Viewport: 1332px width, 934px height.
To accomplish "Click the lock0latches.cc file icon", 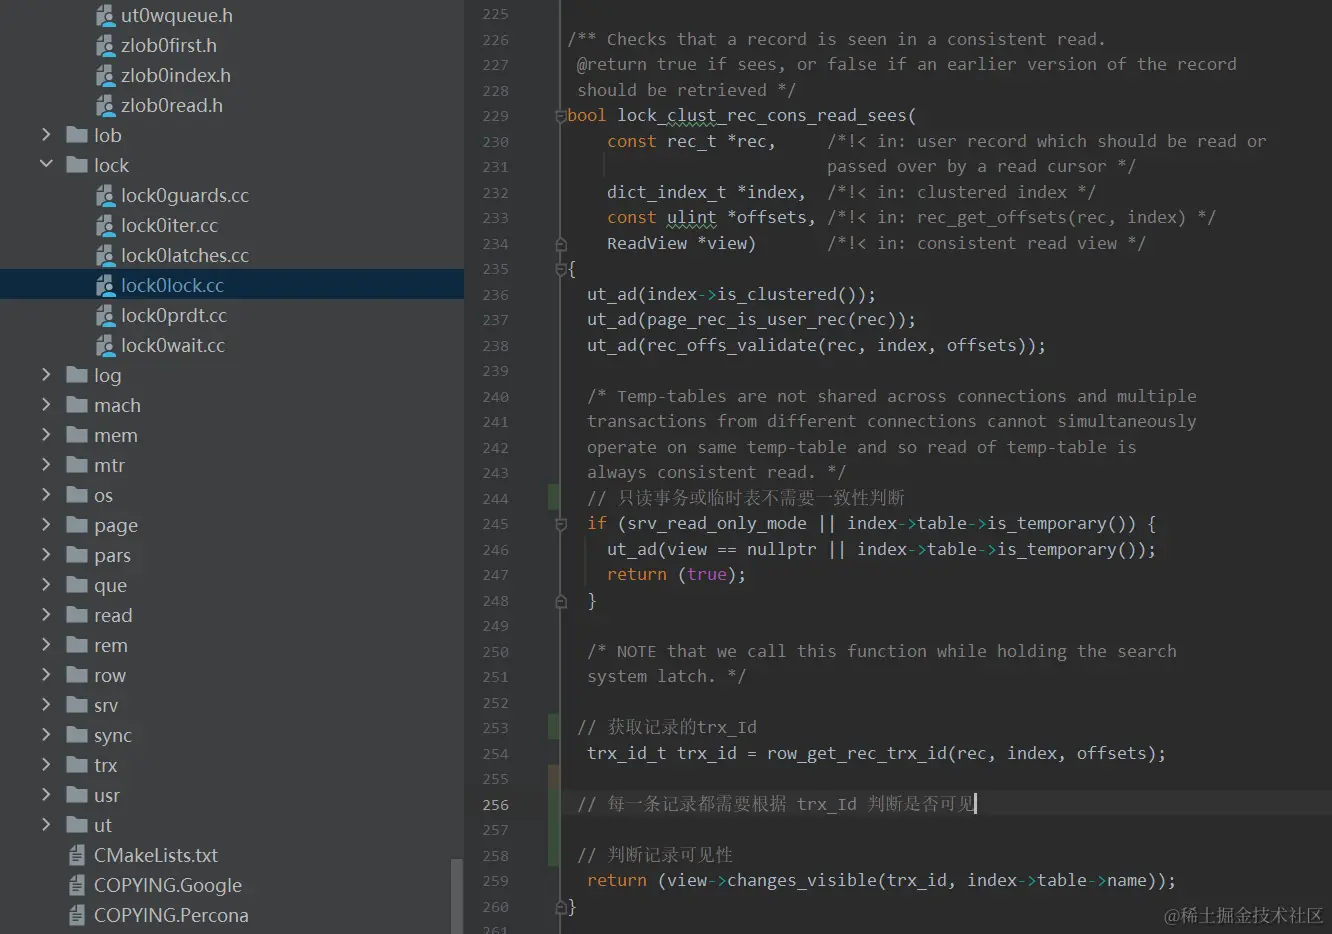I will 105,255.
